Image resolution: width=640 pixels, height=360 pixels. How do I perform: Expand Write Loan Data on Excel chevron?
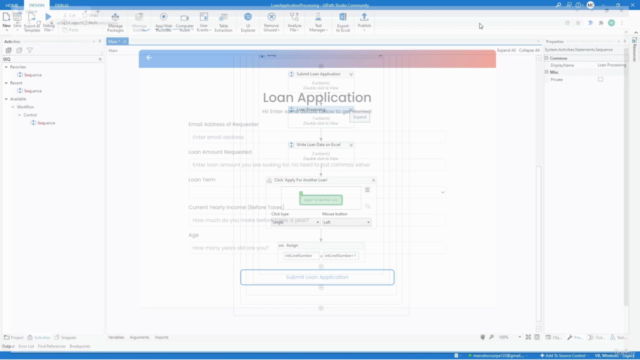(x=351, y=145)
